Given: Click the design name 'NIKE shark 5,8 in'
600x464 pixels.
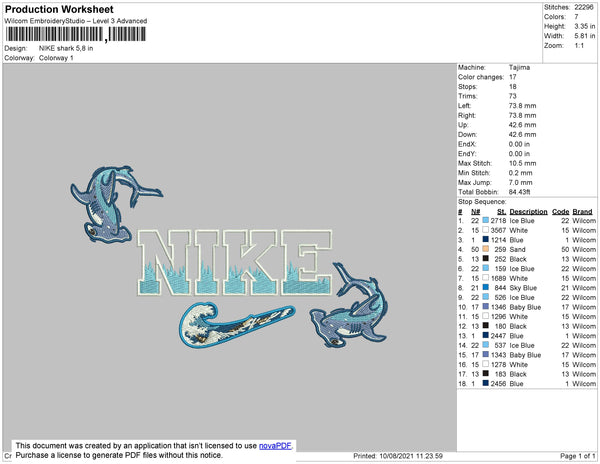Looking at the screenshot, I should tap(66, 48).
